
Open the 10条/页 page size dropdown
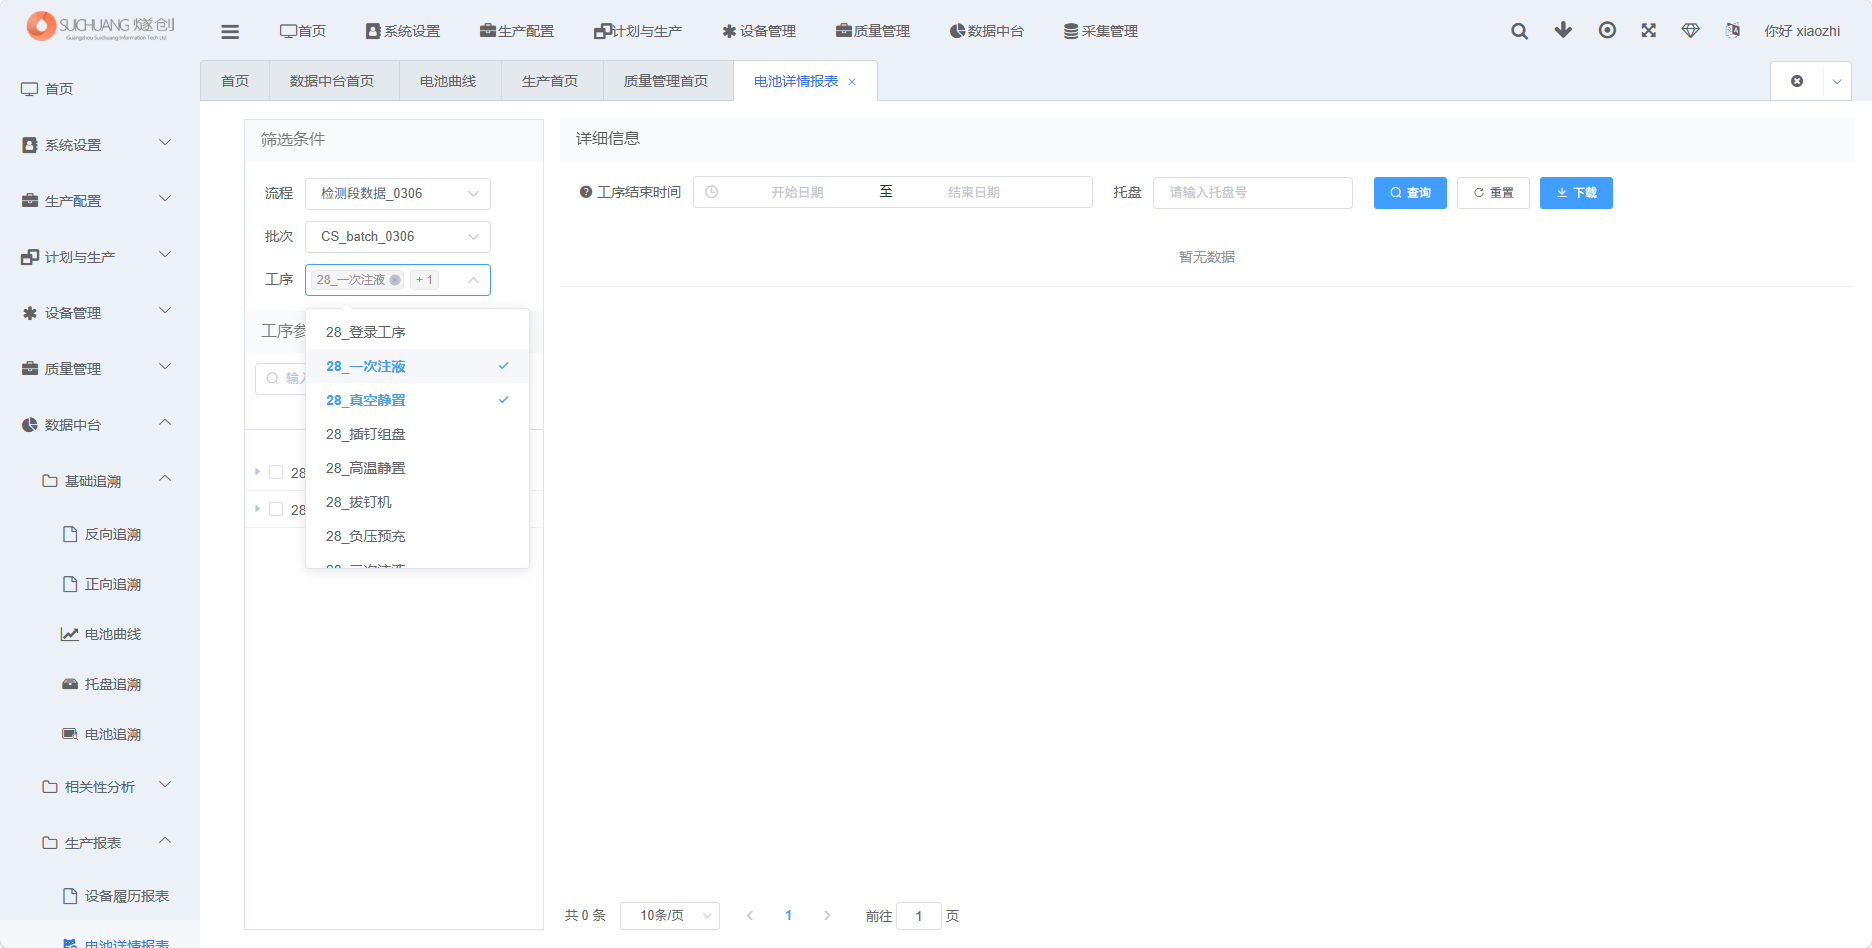coord(670,915)
